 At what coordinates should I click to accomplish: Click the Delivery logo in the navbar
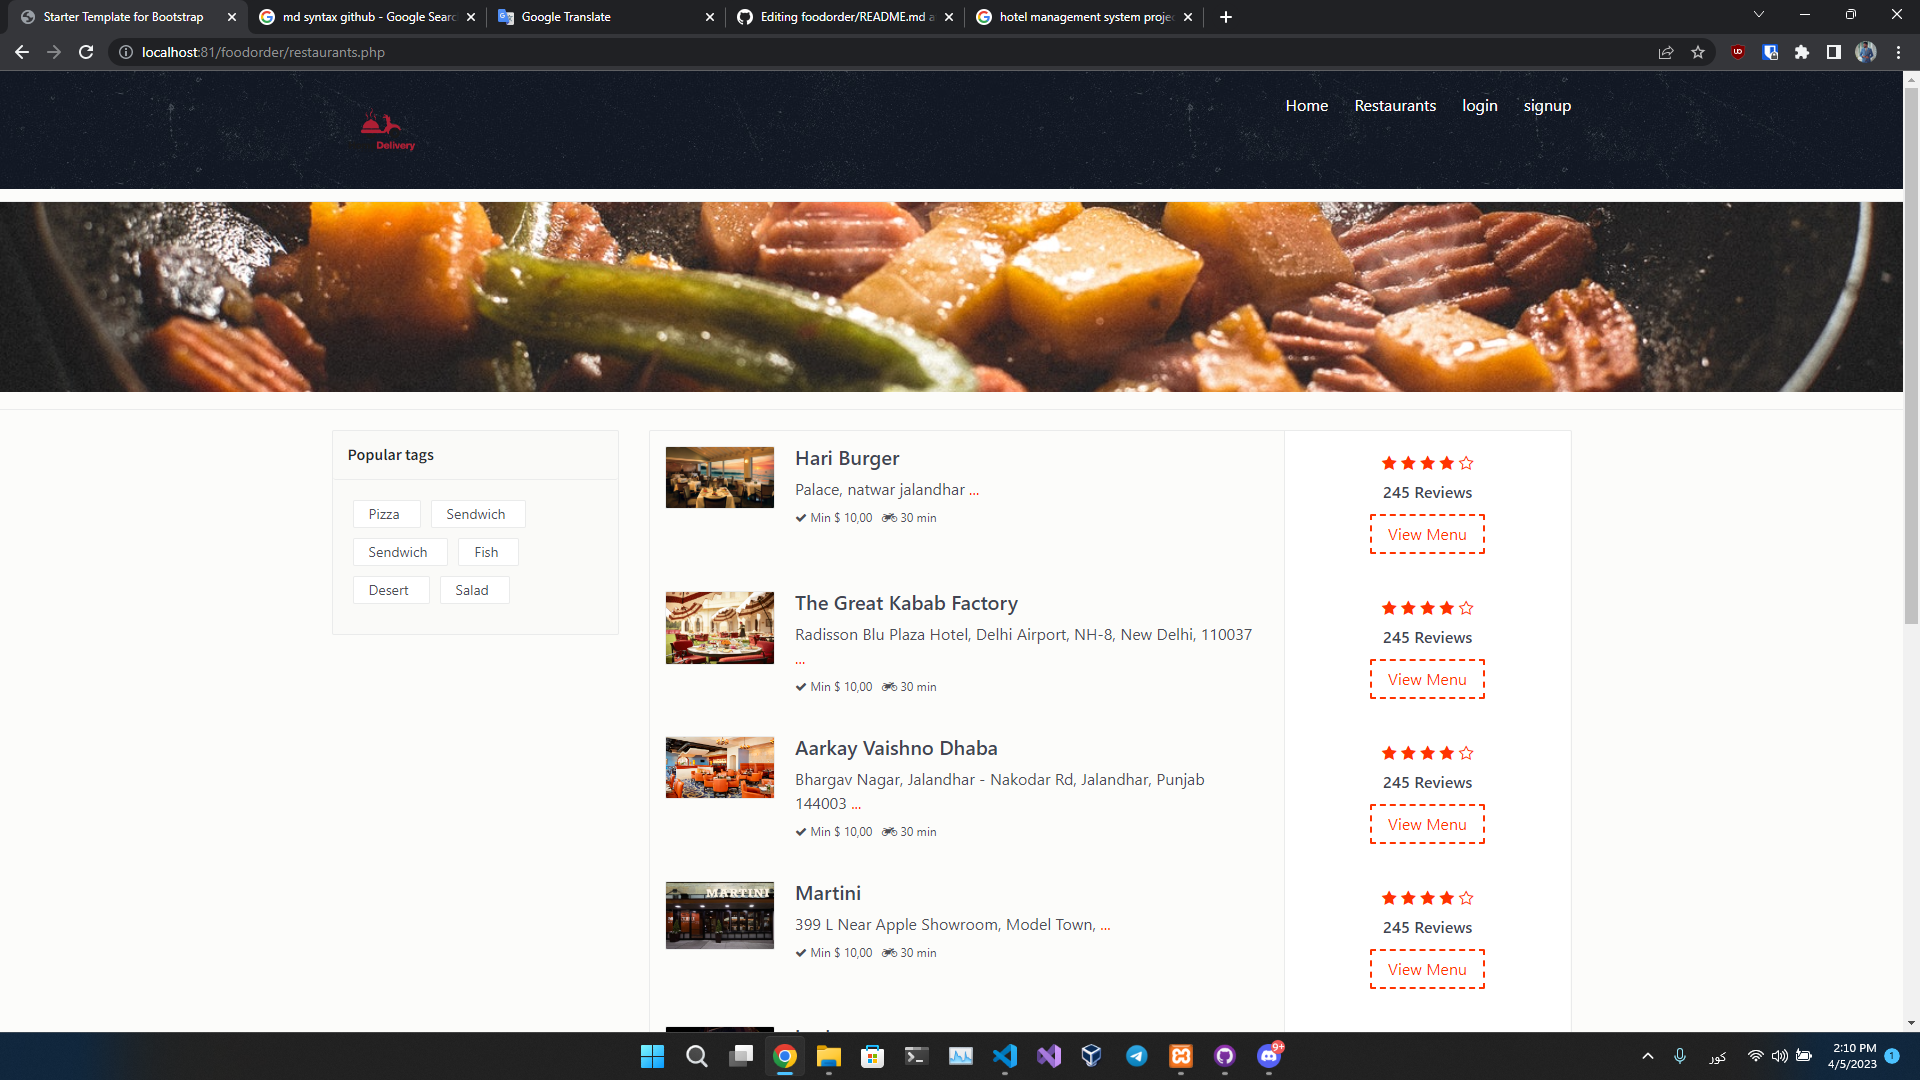(x=387, y=129)
